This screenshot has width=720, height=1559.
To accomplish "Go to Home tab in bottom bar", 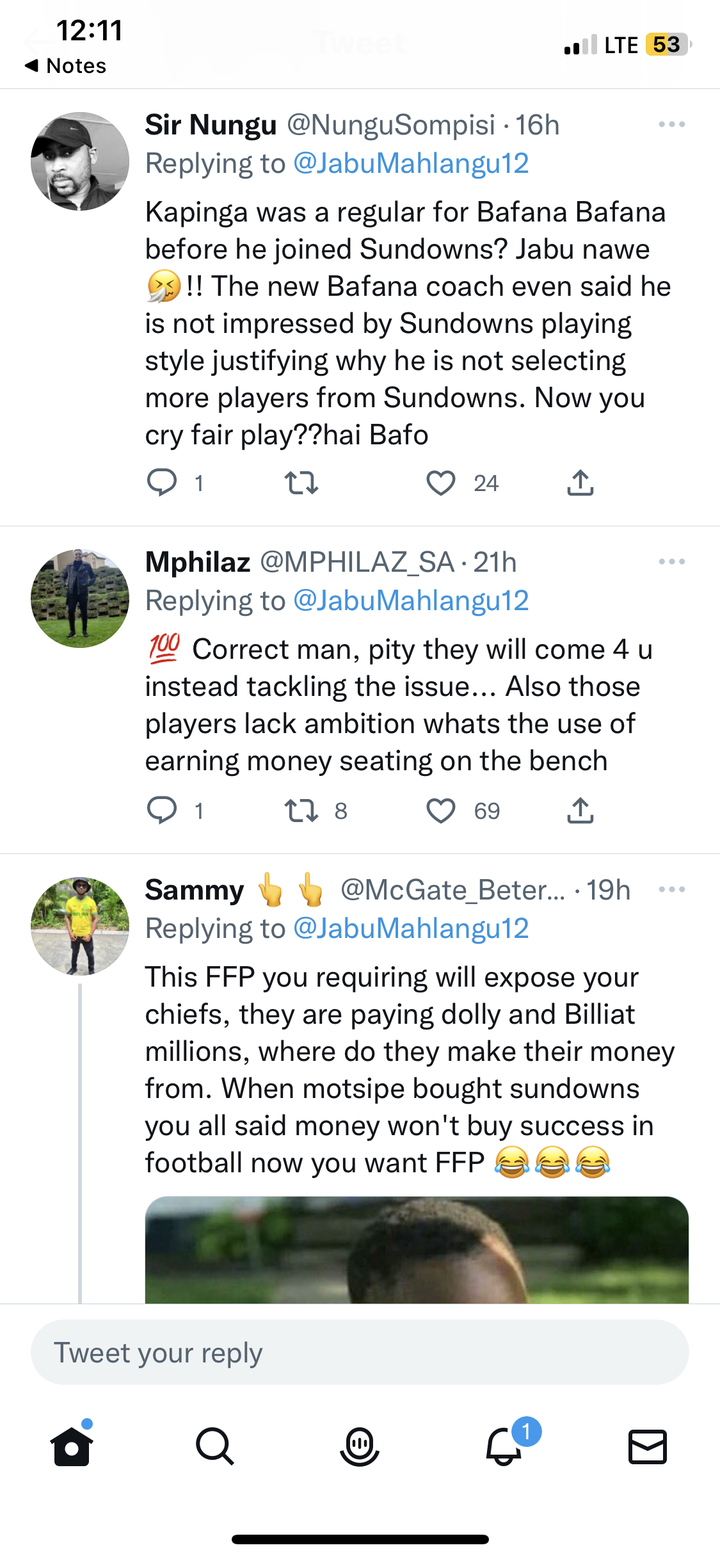I will click(72, 1445).
